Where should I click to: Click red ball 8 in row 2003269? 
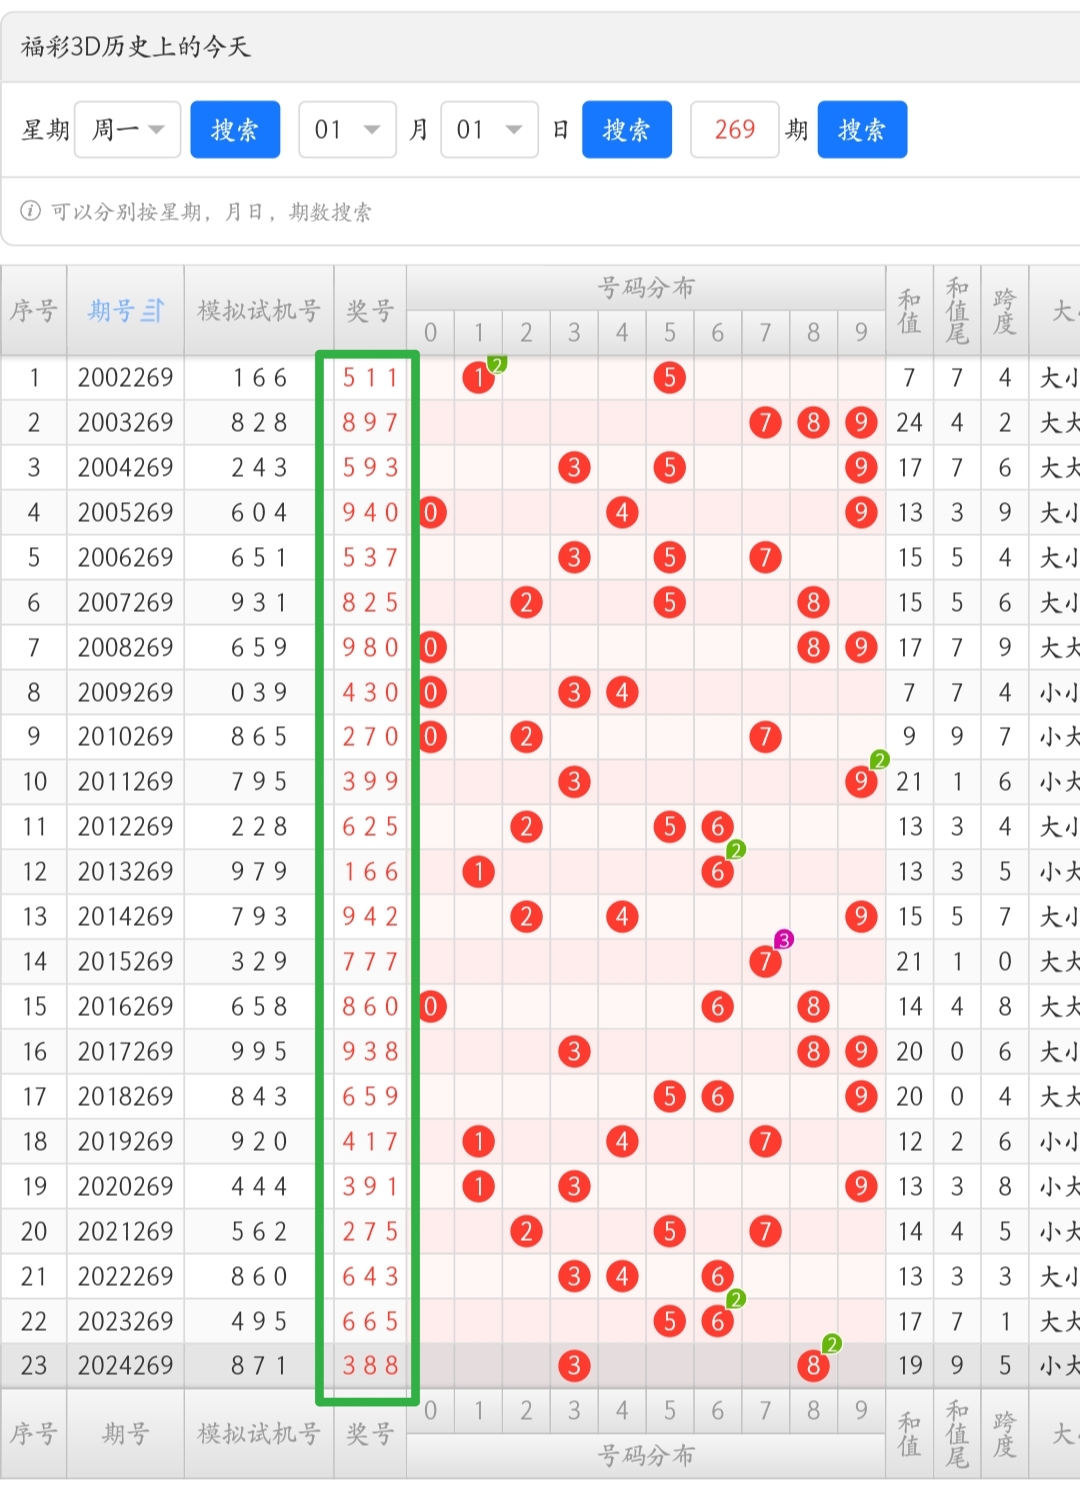click(813, 423)
